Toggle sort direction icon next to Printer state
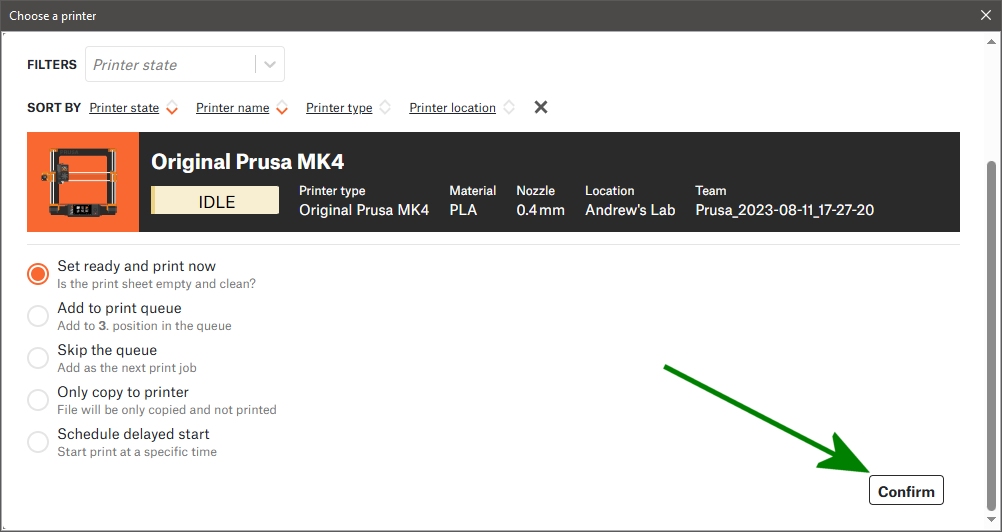The height and width of the screenshot is (532, 1002). (x=171, y=107)
